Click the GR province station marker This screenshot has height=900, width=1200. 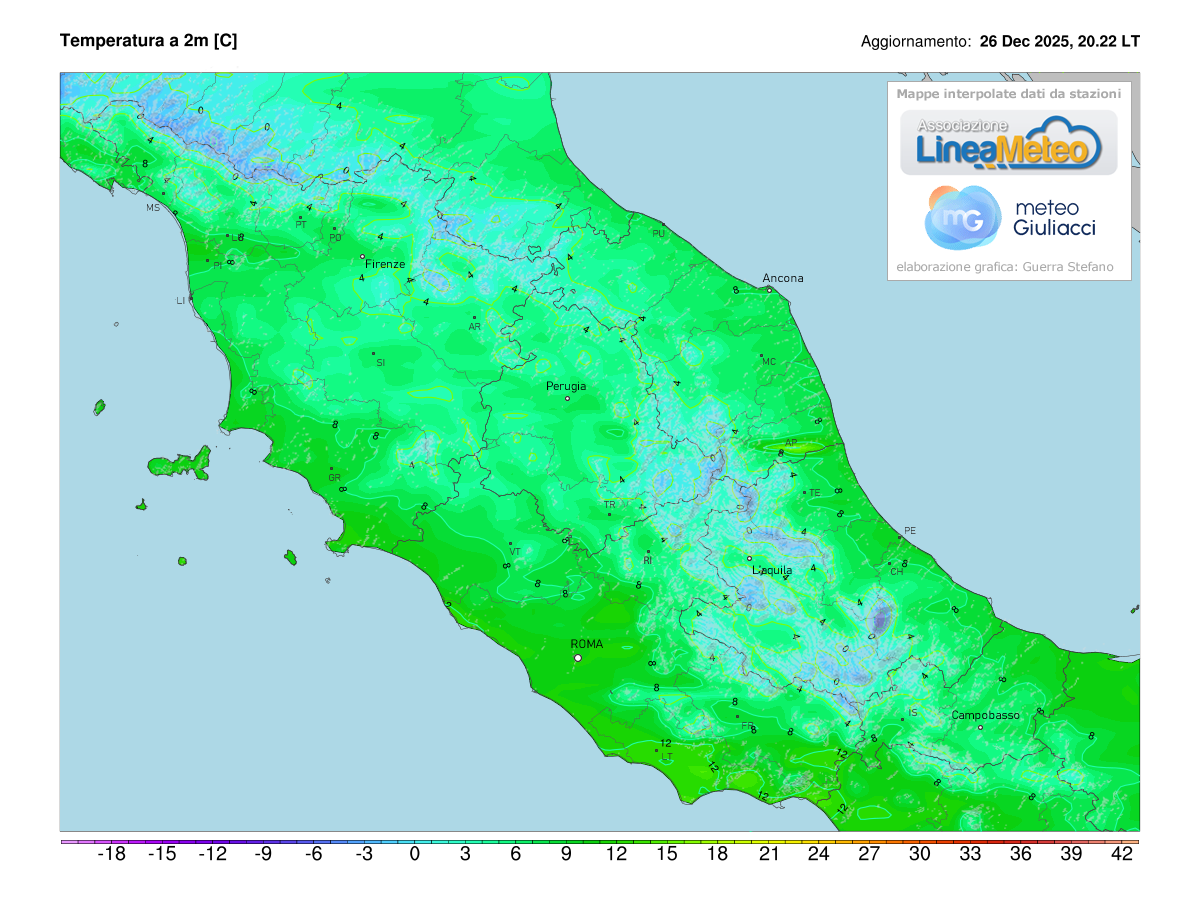point(331,469)
